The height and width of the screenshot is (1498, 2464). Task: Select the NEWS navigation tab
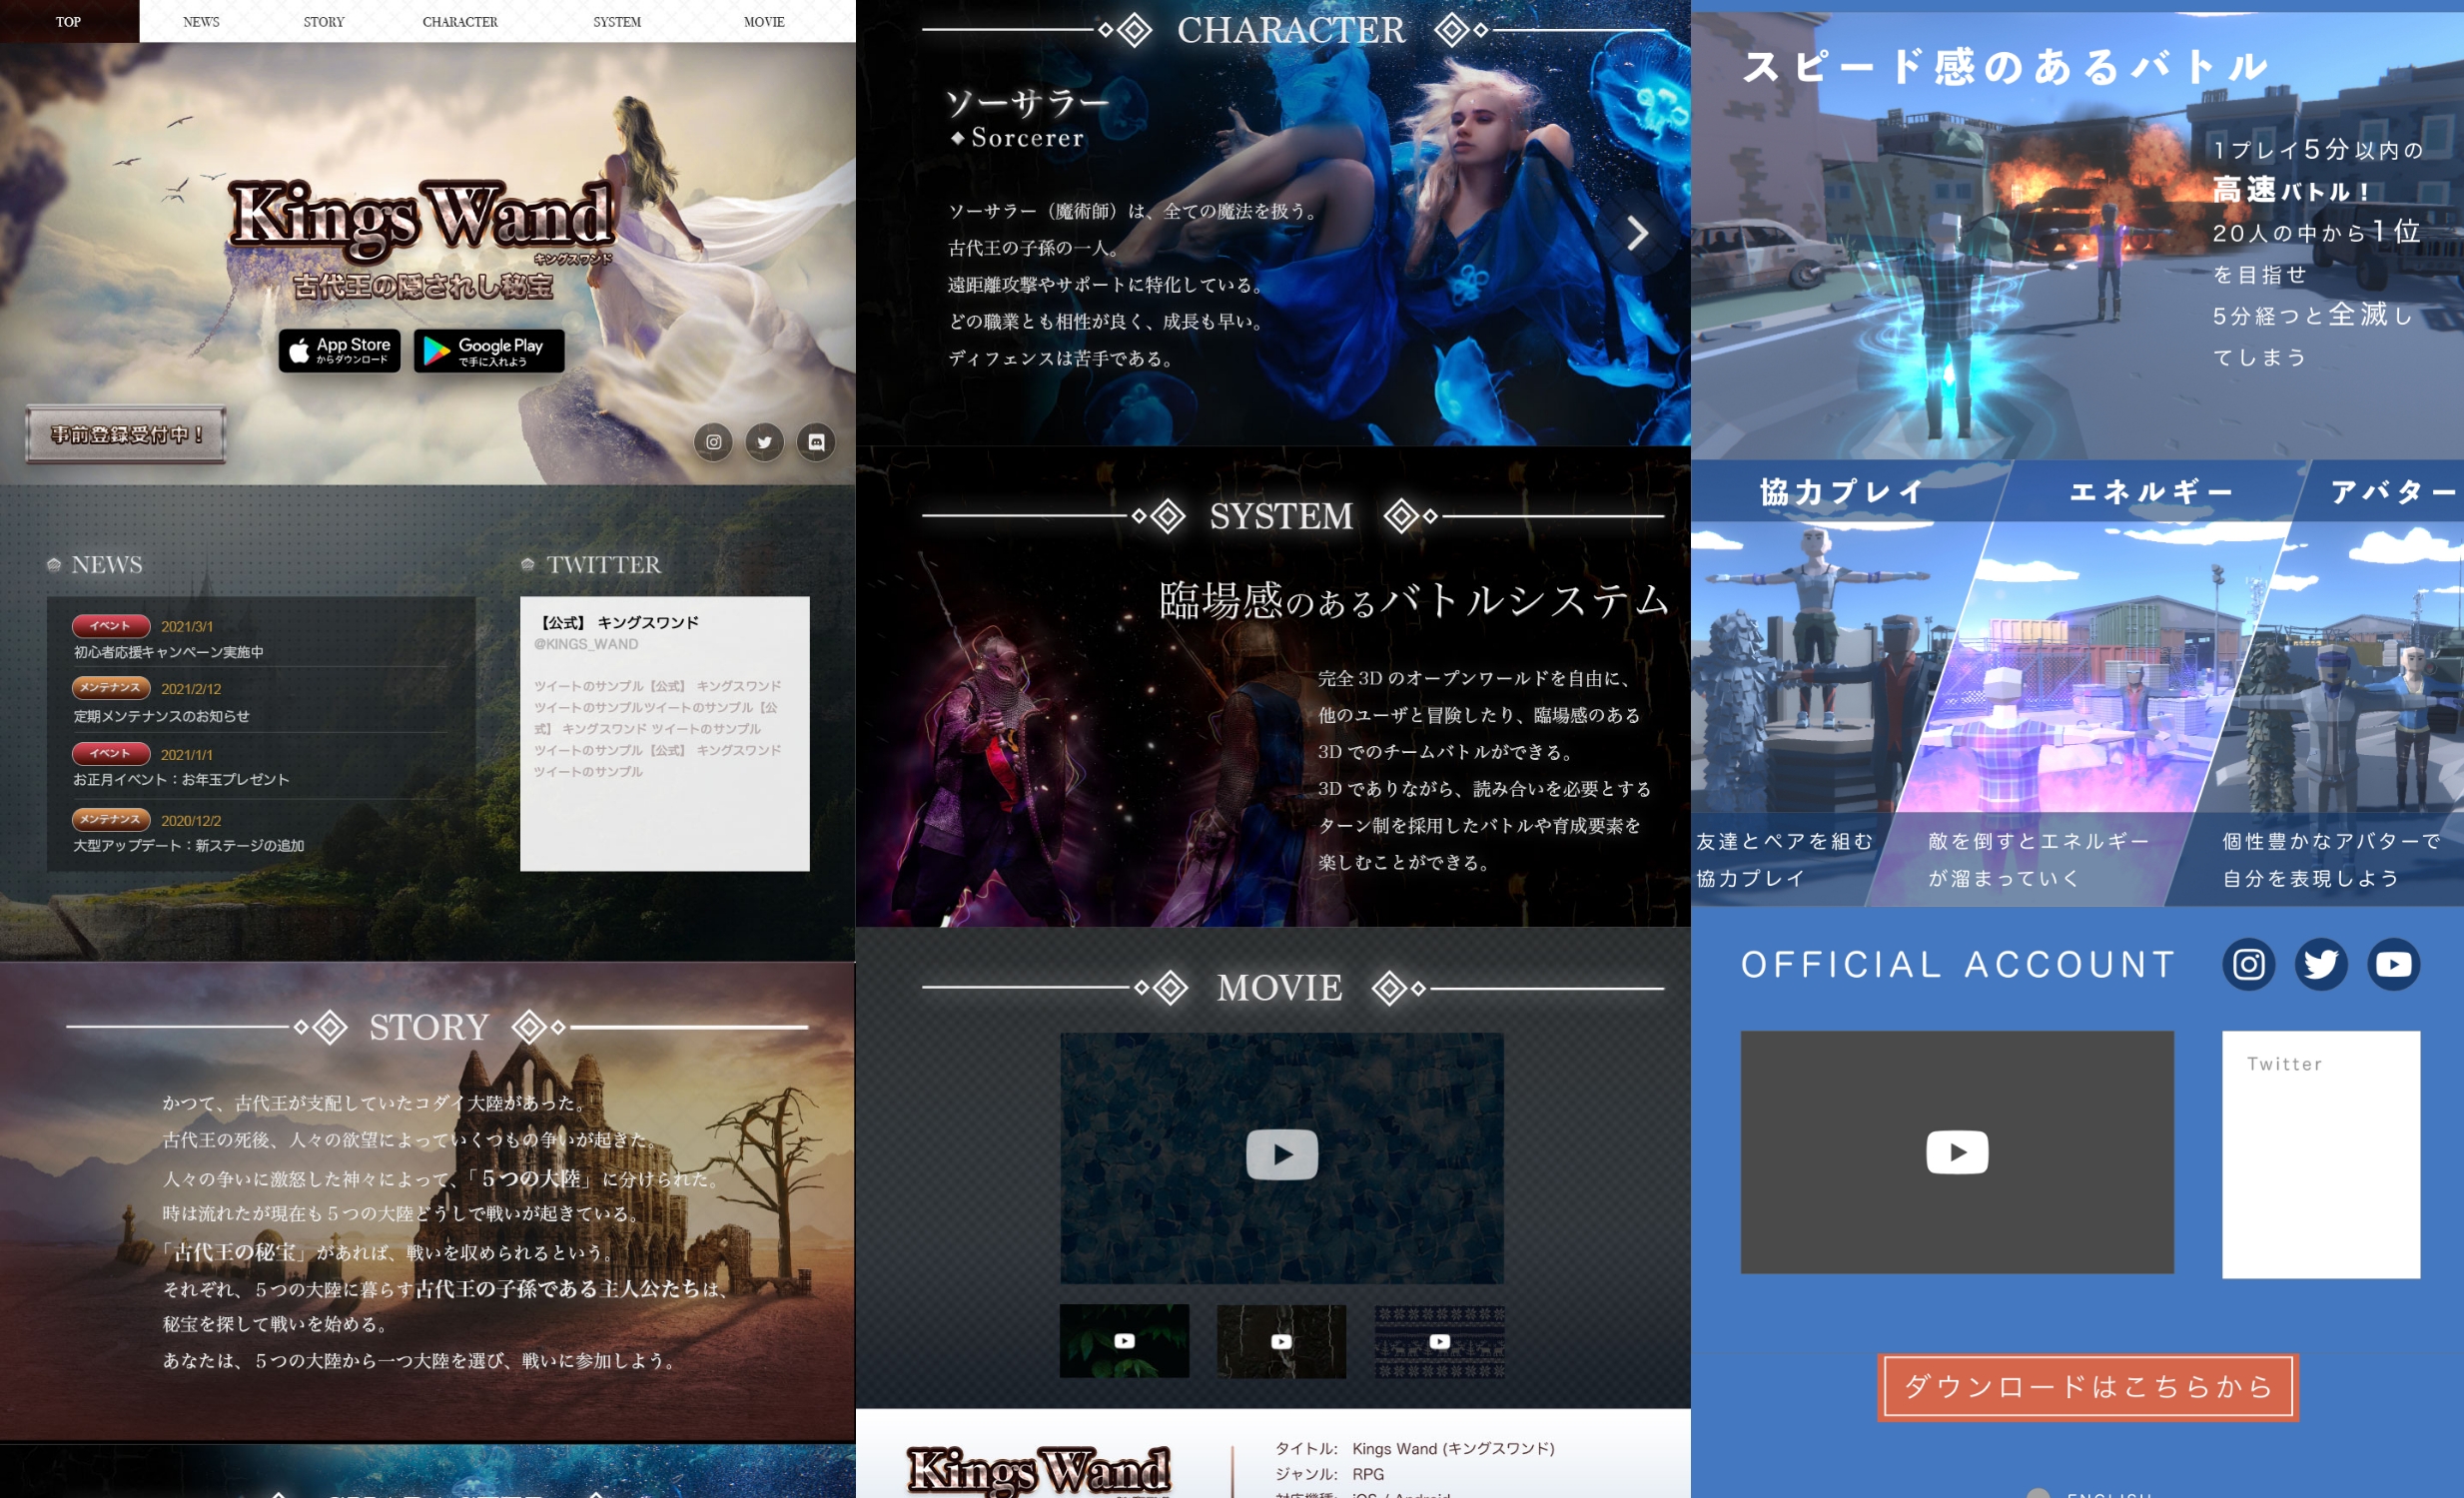(201, 21)
